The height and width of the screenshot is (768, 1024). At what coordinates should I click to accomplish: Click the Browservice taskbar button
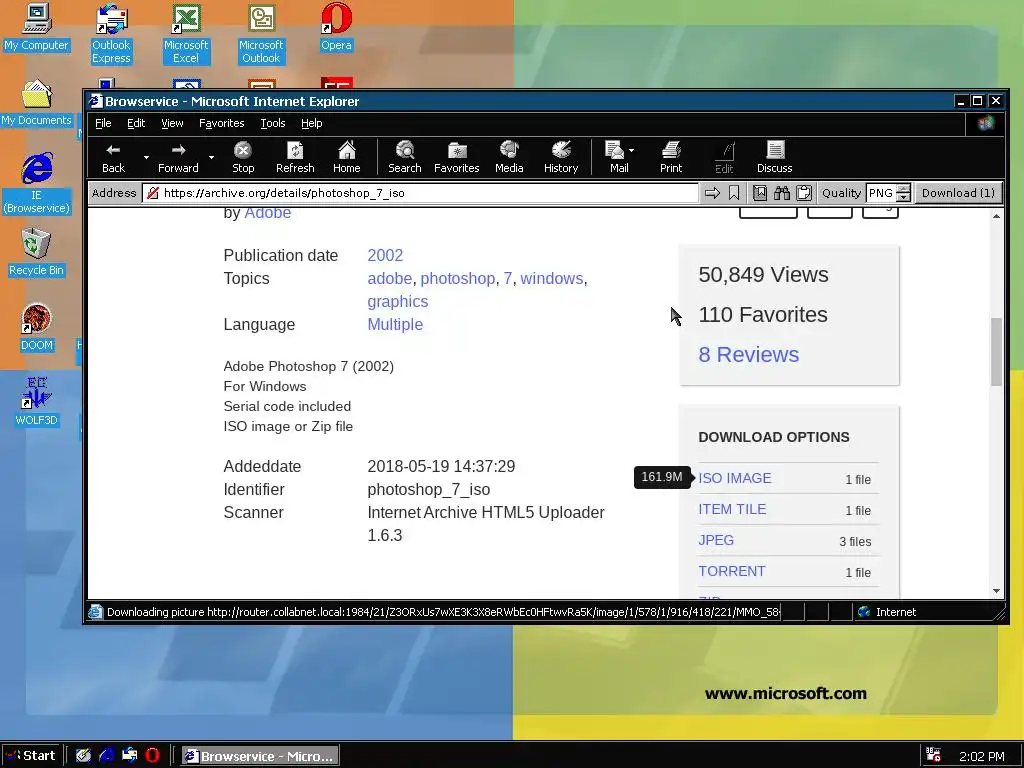coord(260,756)
